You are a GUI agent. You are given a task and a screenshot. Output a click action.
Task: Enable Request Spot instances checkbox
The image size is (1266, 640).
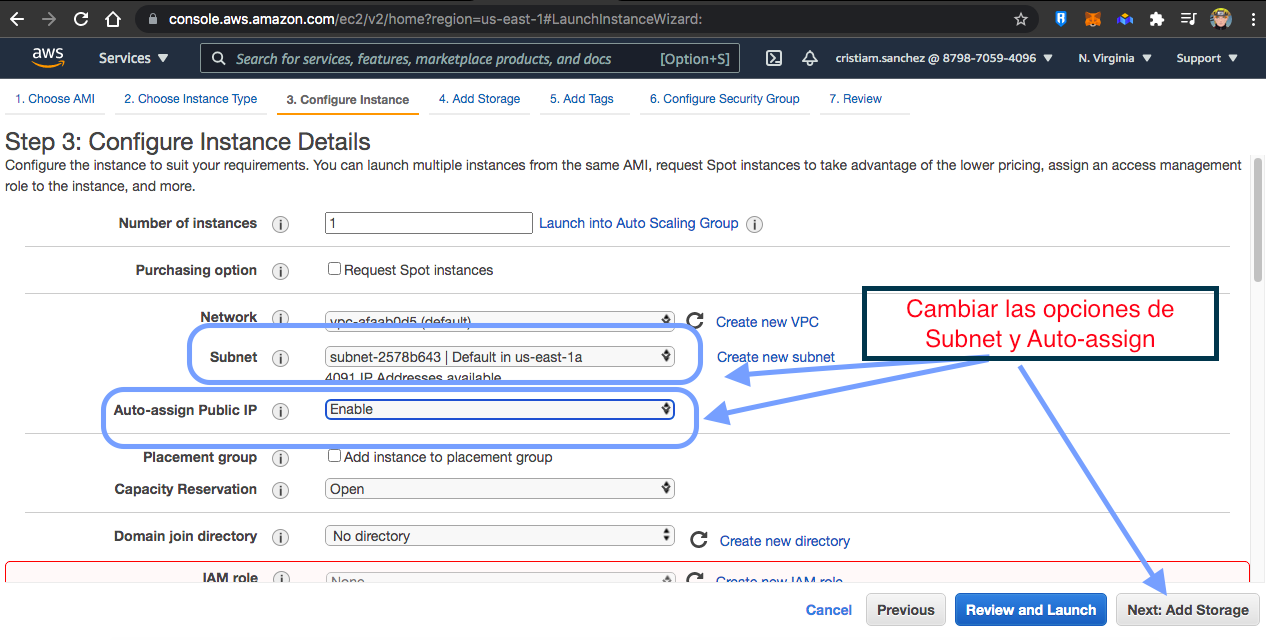click(335, 269)
